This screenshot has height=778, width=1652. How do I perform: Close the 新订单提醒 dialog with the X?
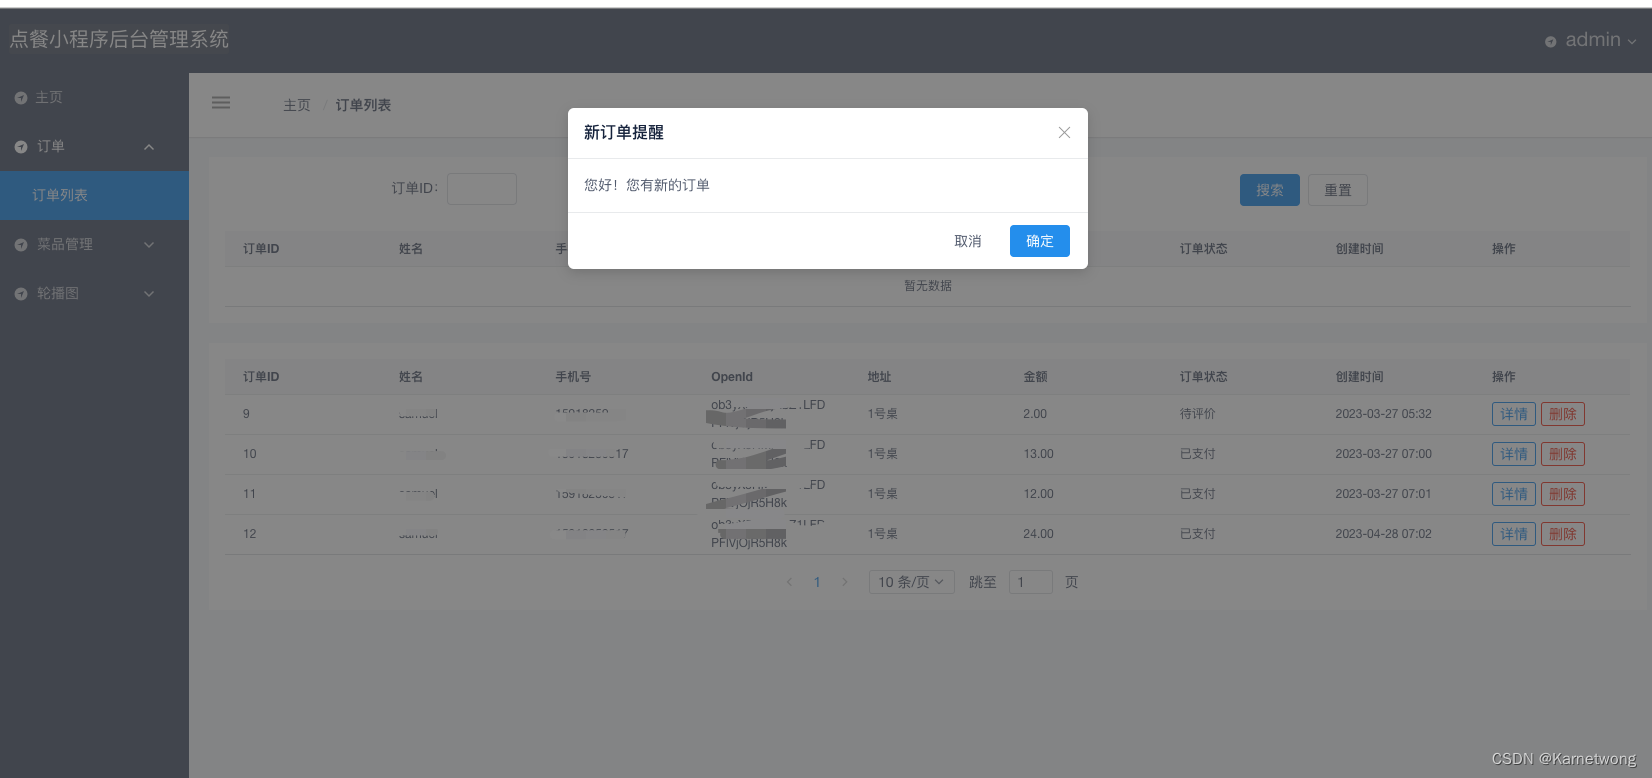[x=1064, y=133]
